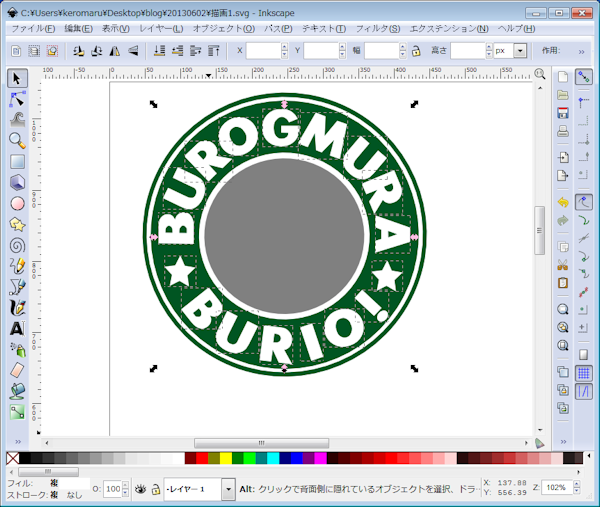Click the no-color X swatch
Viewport: 600px width, 507px height.
point(13,458)
